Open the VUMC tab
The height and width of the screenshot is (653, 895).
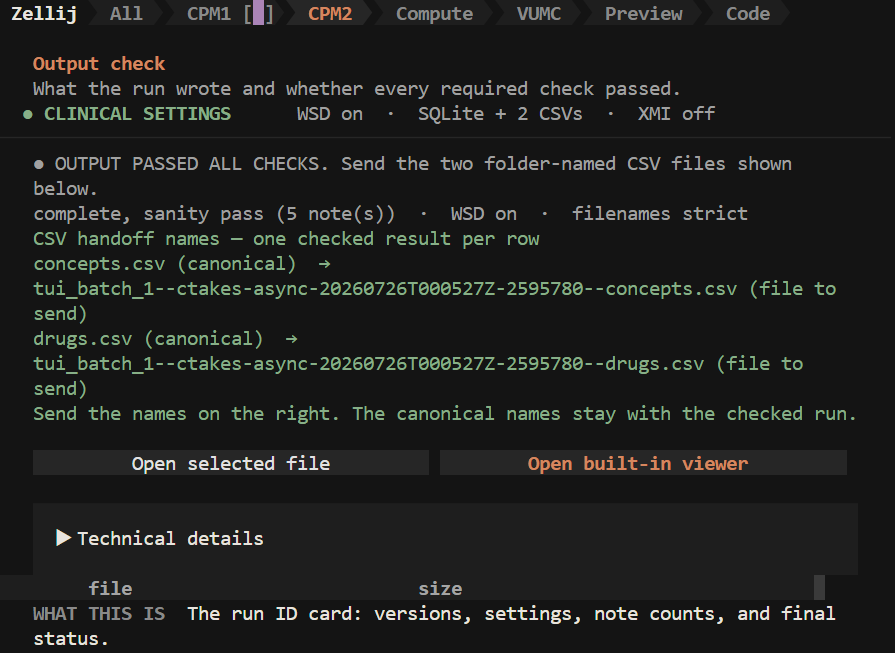click(x=538, y=13)
